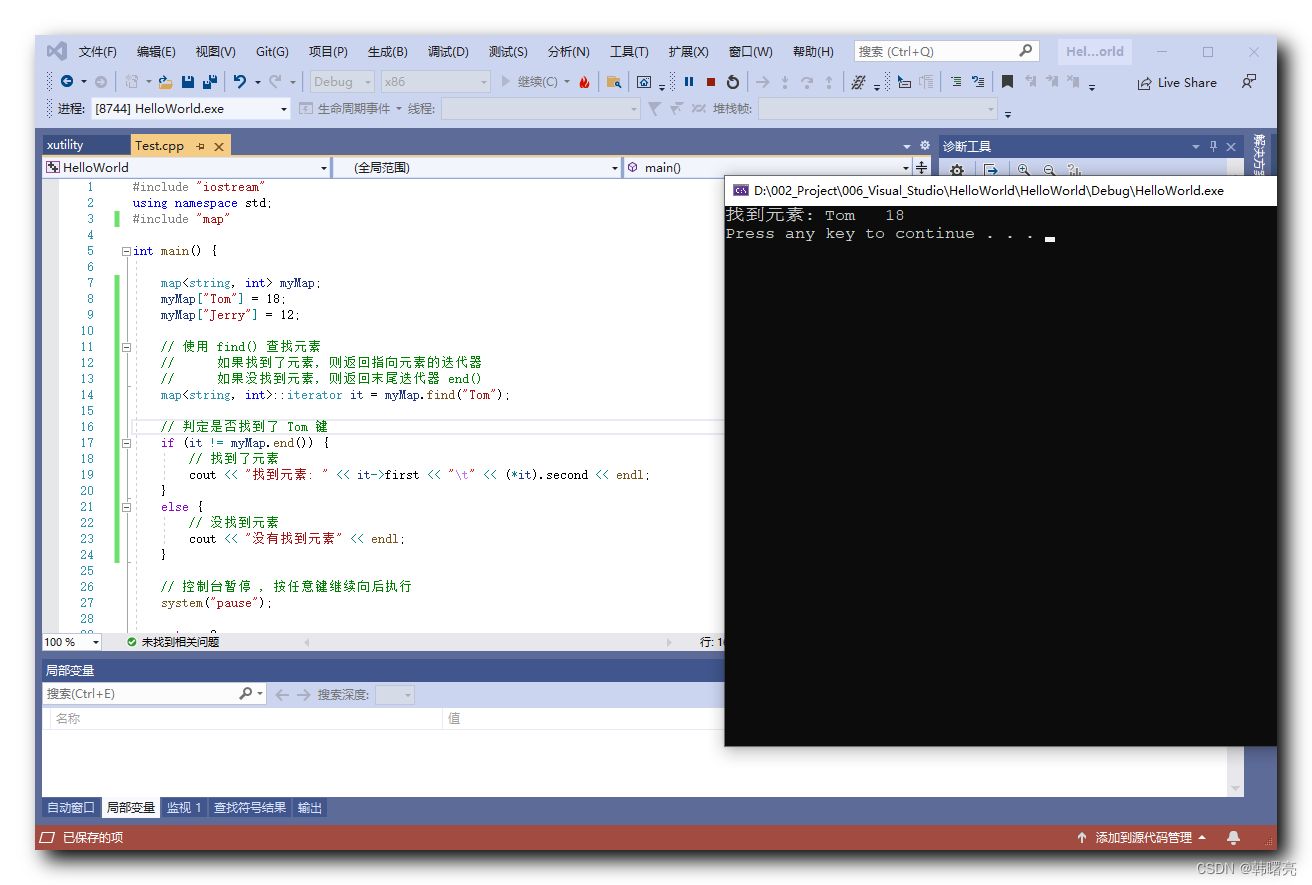Open the Debug configuration dropdown
The width and height of the screenshot is (1312, 885).
[x=341, y=82]
